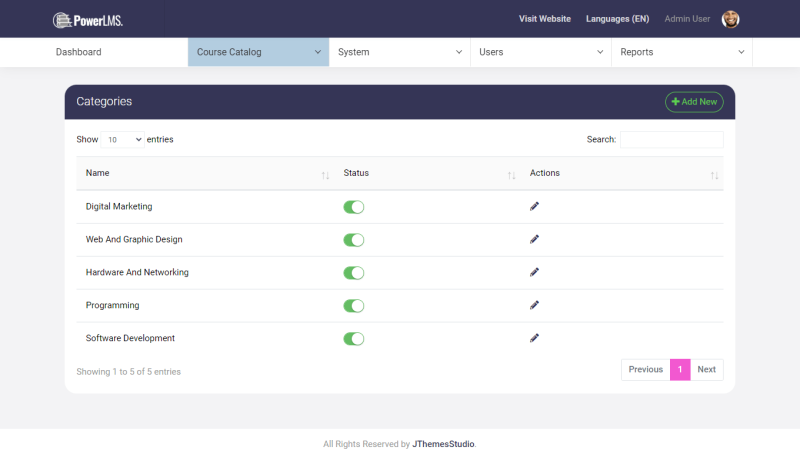Click the Admin User name
Viewport: 800px width, 460px height.
[687, 19]
